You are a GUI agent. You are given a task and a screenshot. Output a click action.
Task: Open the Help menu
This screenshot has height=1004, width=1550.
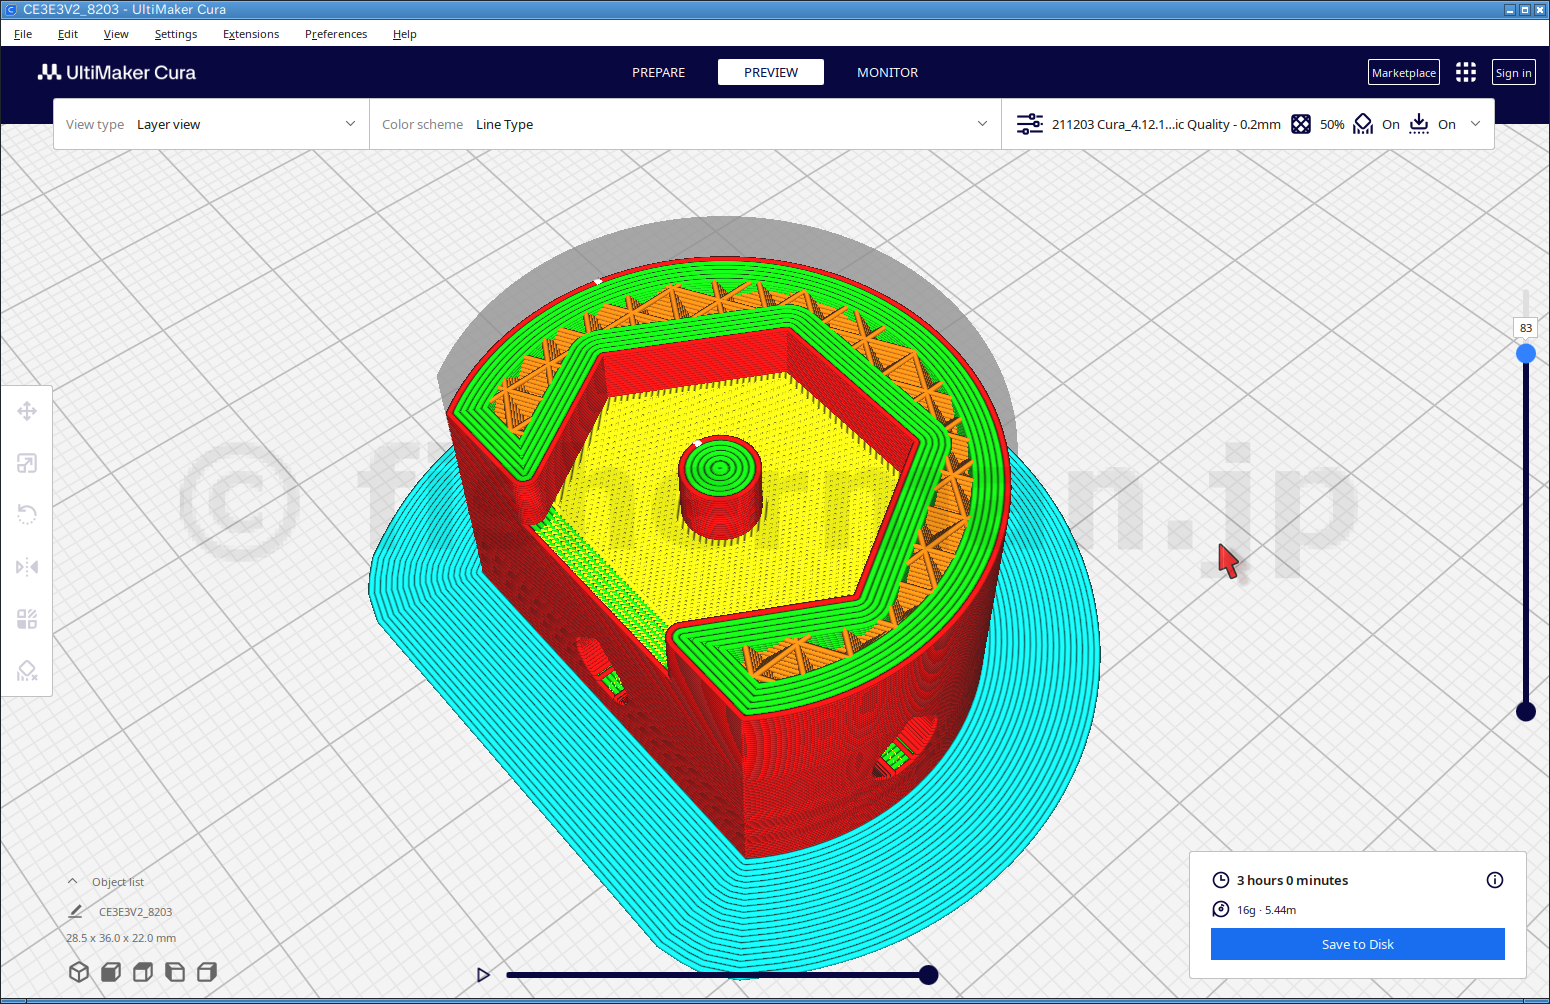[405, 34]
